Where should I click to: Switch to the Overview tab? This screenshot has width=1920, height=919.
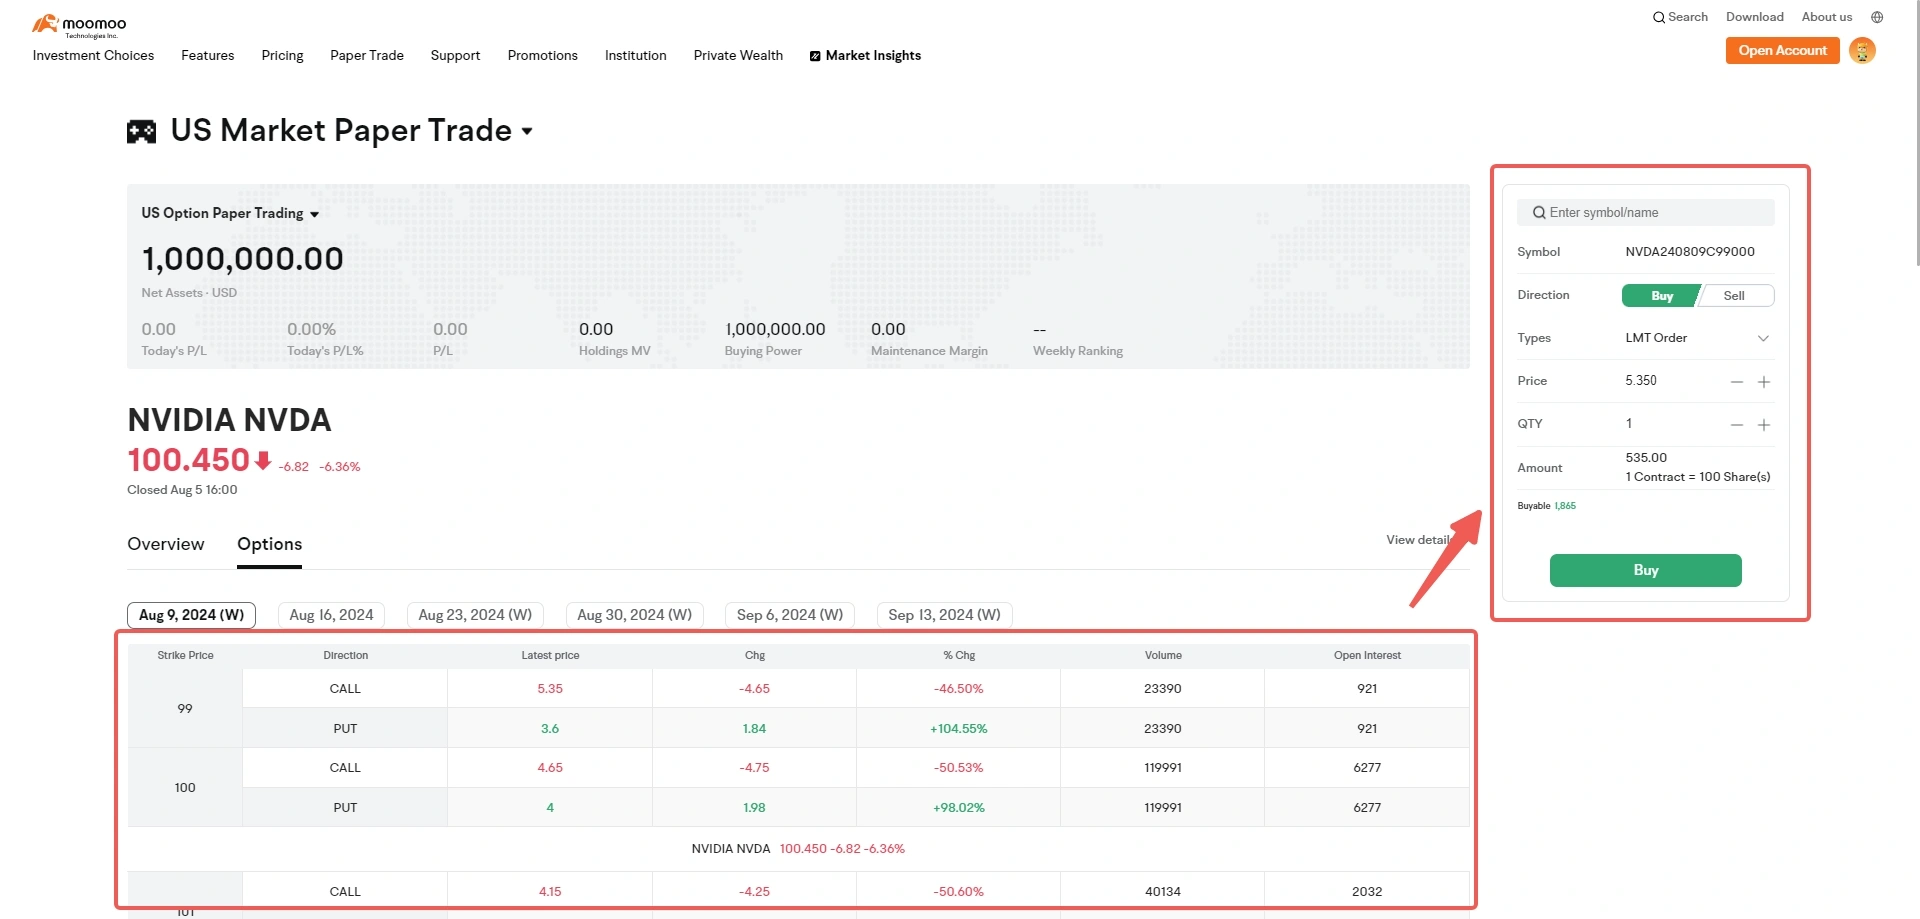[166, 544]
